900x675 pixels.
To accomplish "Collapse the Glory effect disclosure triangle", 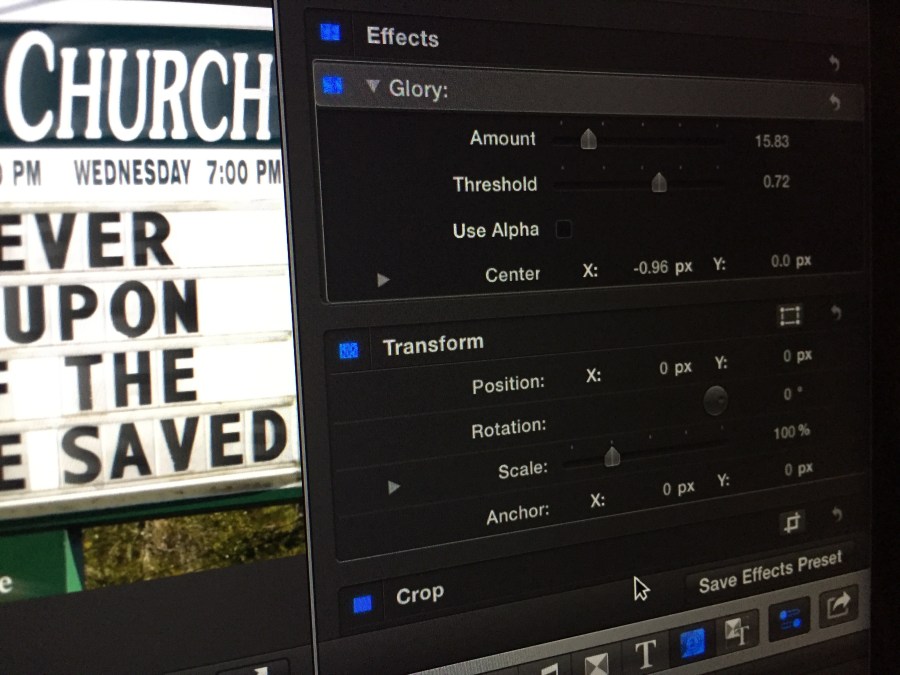I will [373, 88].
